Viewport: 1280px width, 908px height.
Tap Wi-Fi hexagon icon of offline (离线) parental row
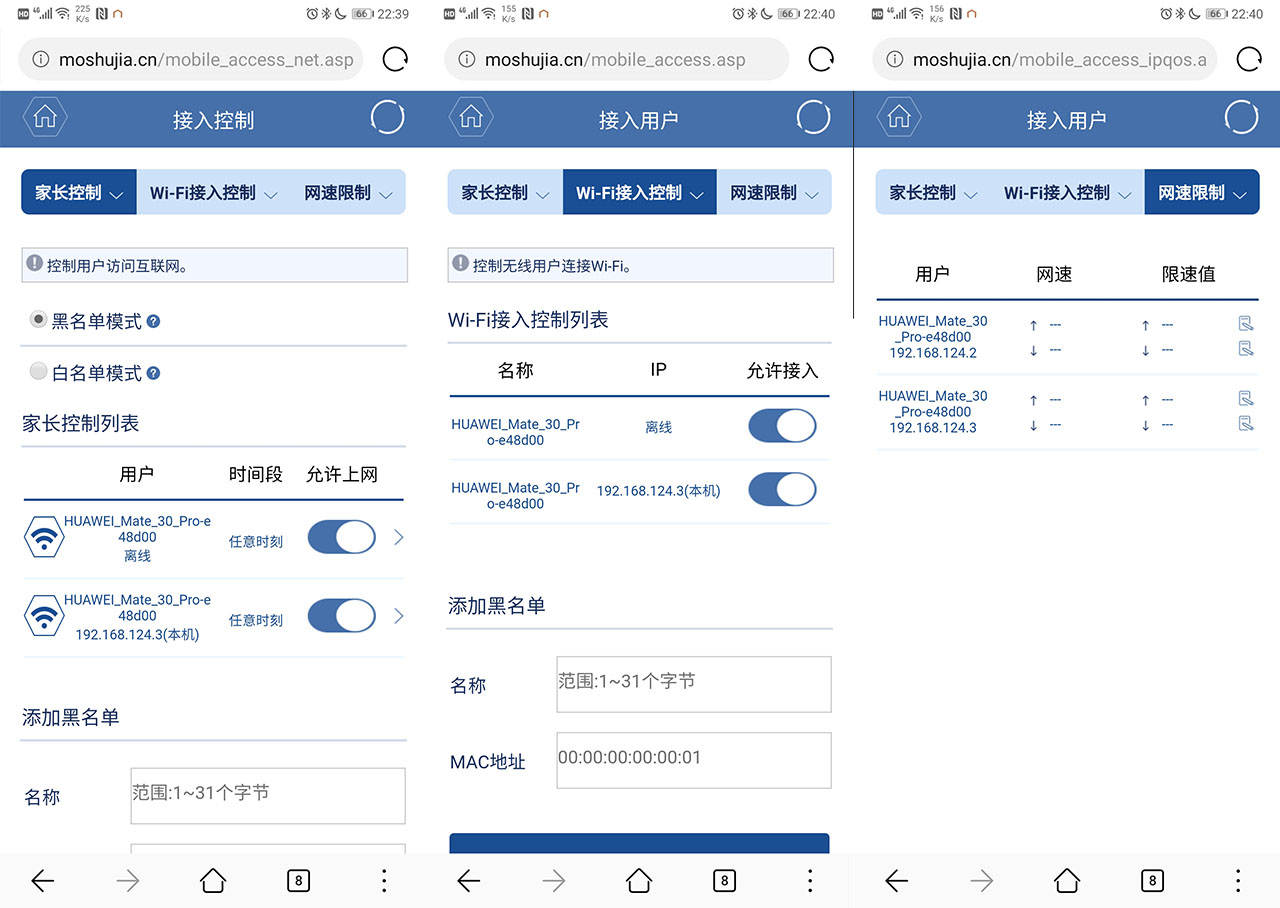coord(43,538)
